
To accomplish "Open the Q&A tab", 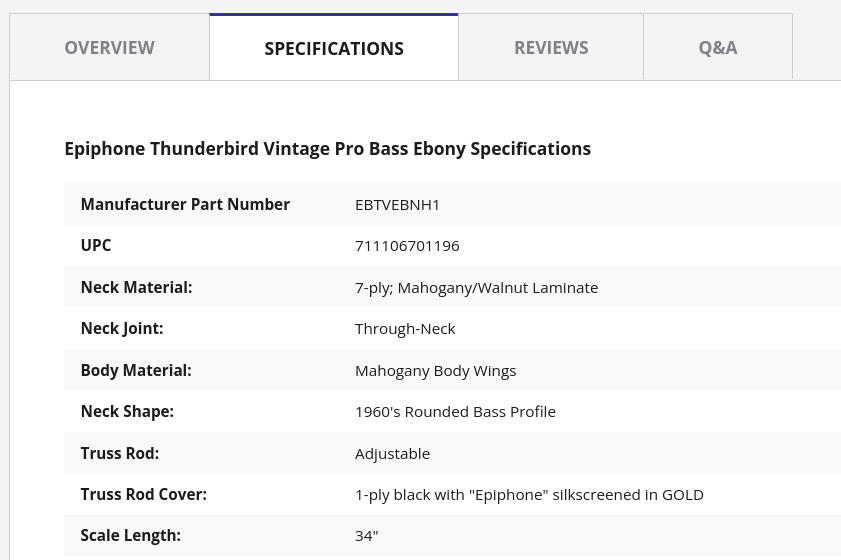I will (718, 48).
